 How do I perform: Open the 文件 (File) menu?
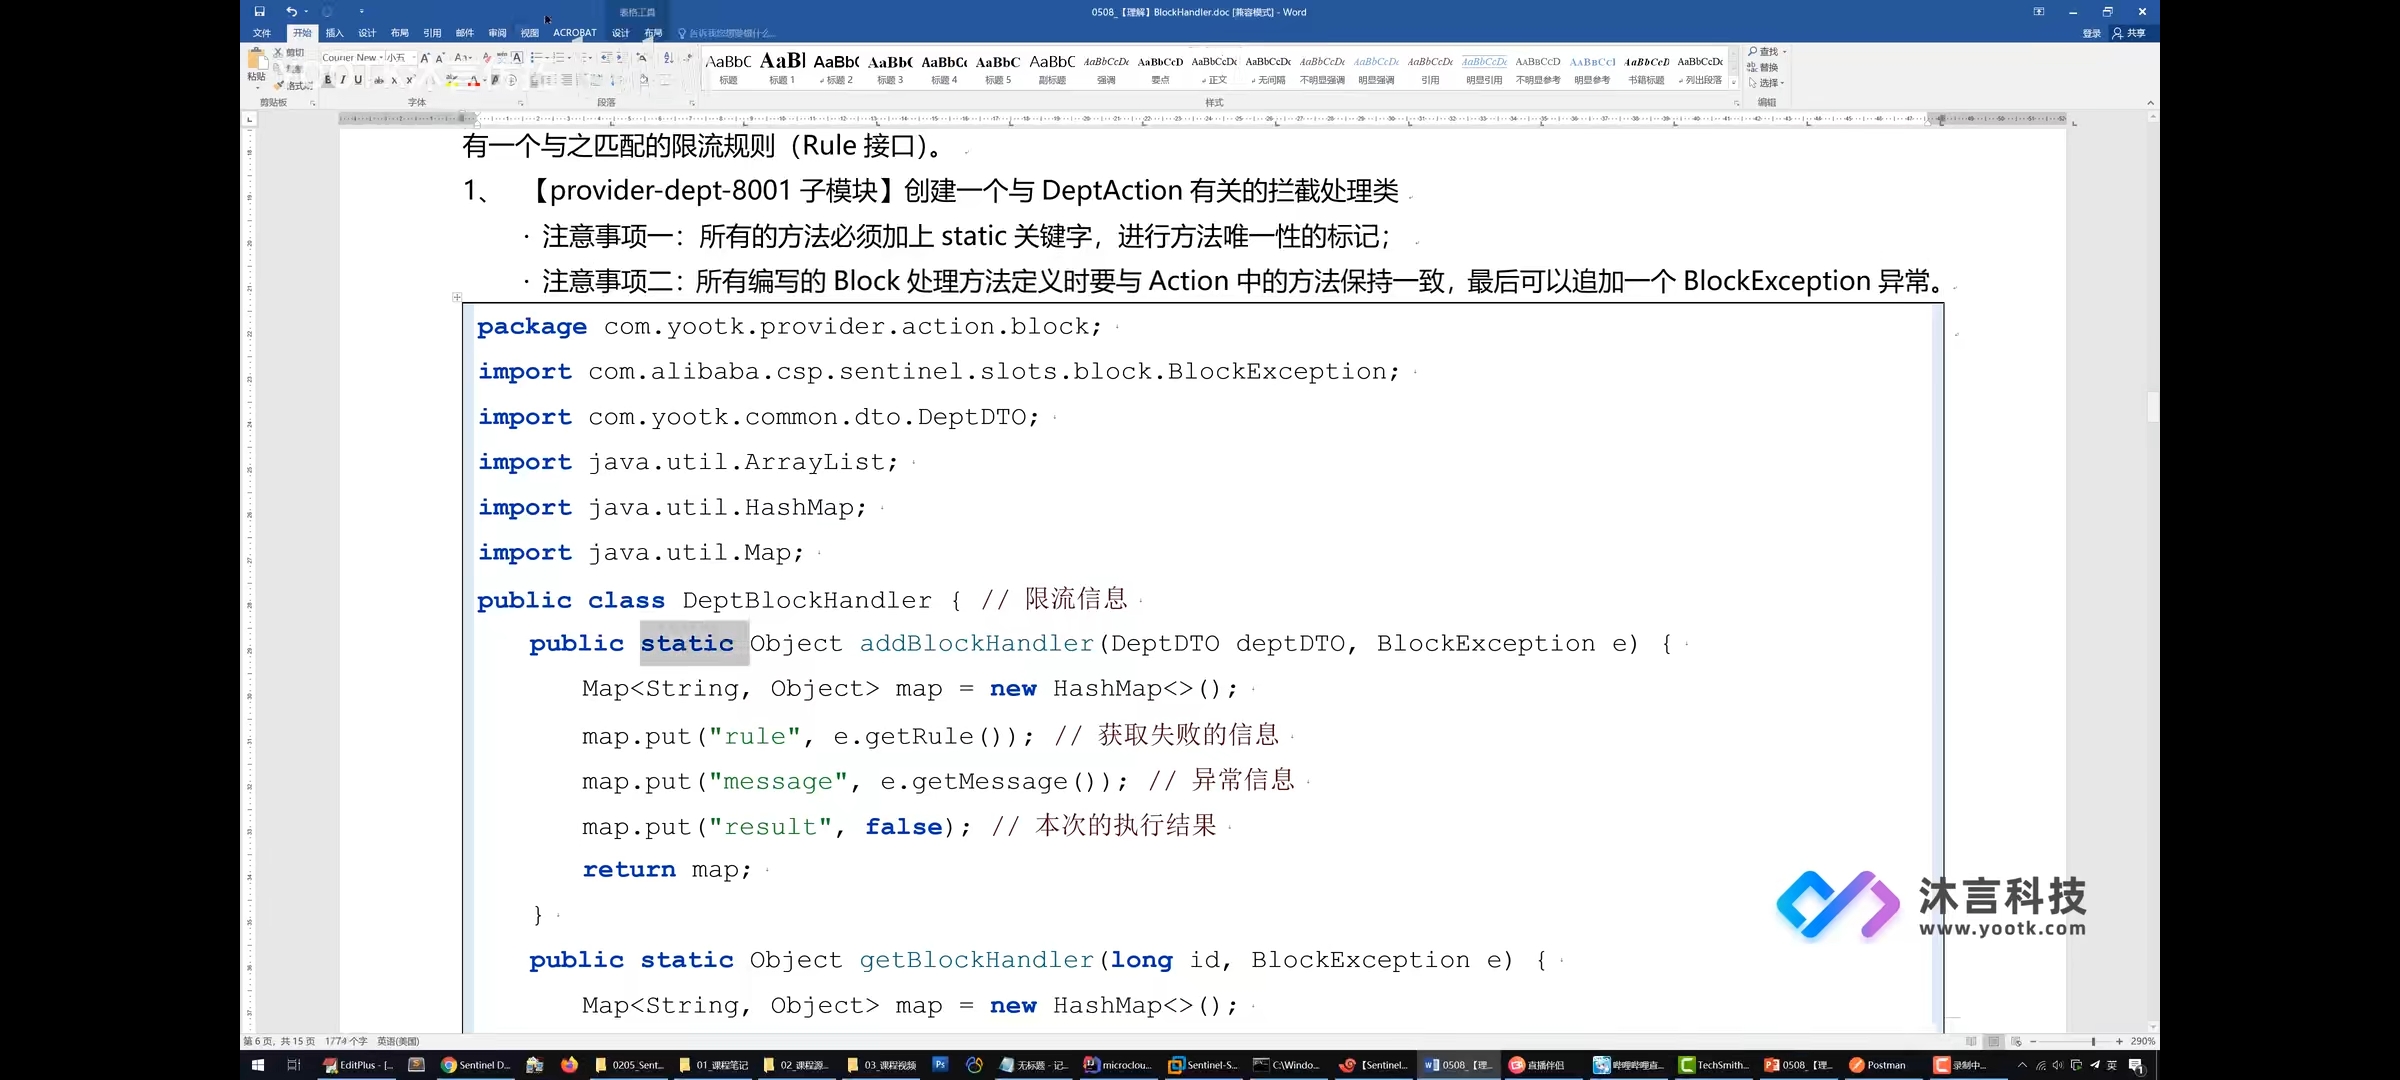pos(262,33)
